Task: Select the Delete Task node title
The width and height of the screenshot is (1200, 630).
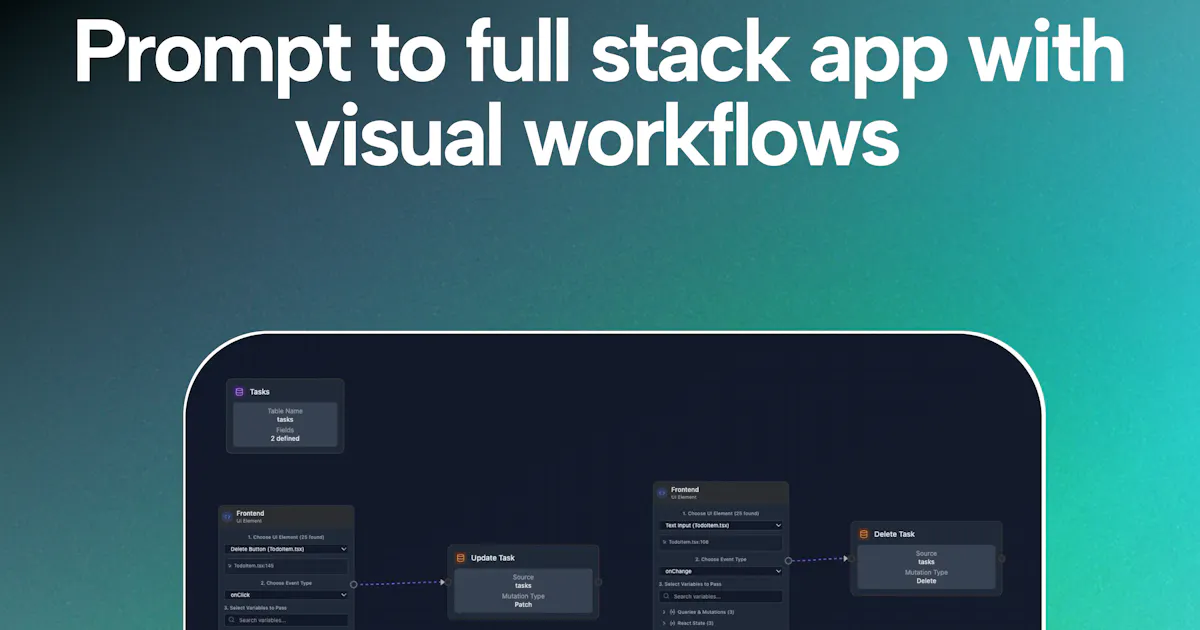Action: (x=894, y=534)
